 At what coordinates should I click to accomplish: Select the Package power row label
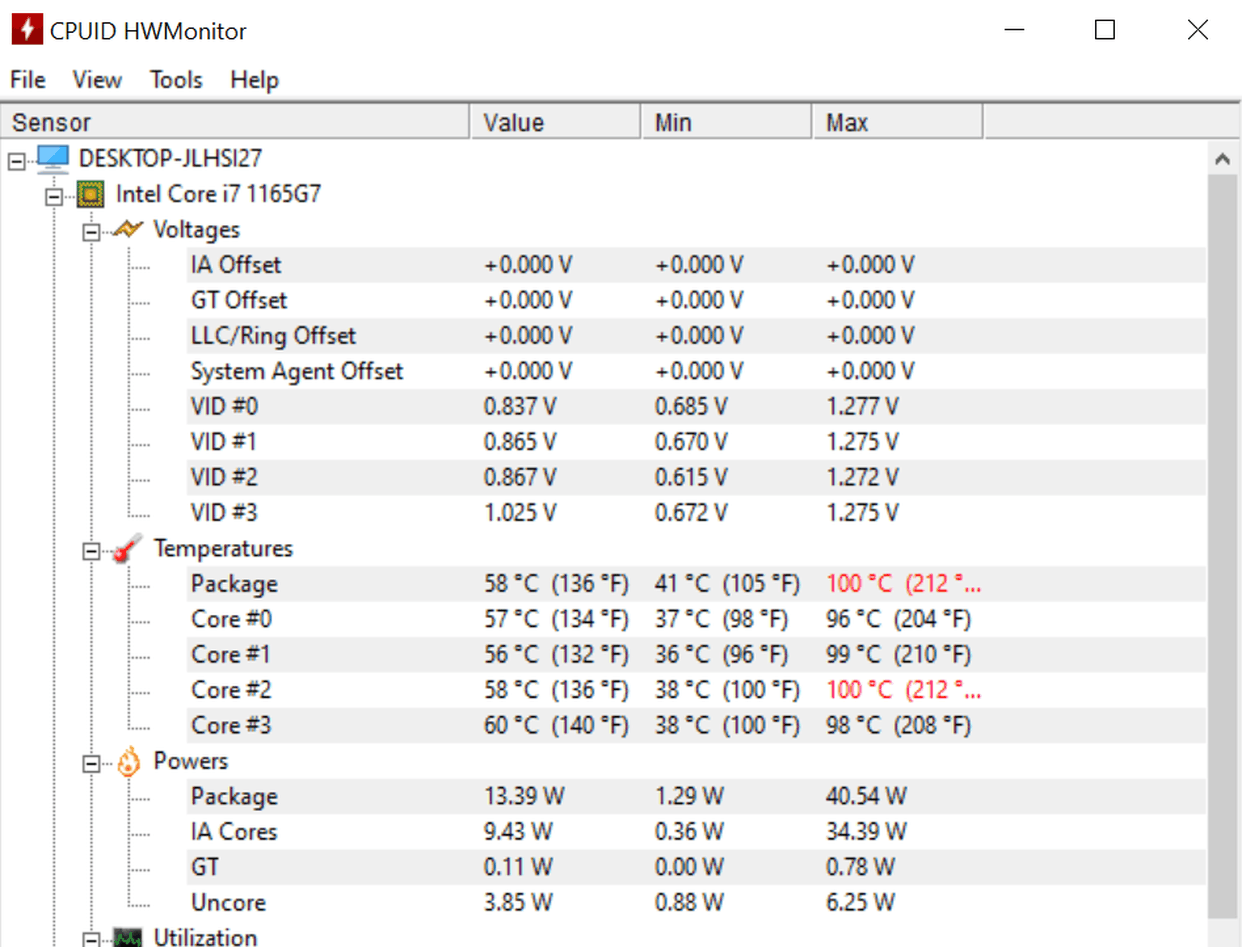(x=234, y=797)
